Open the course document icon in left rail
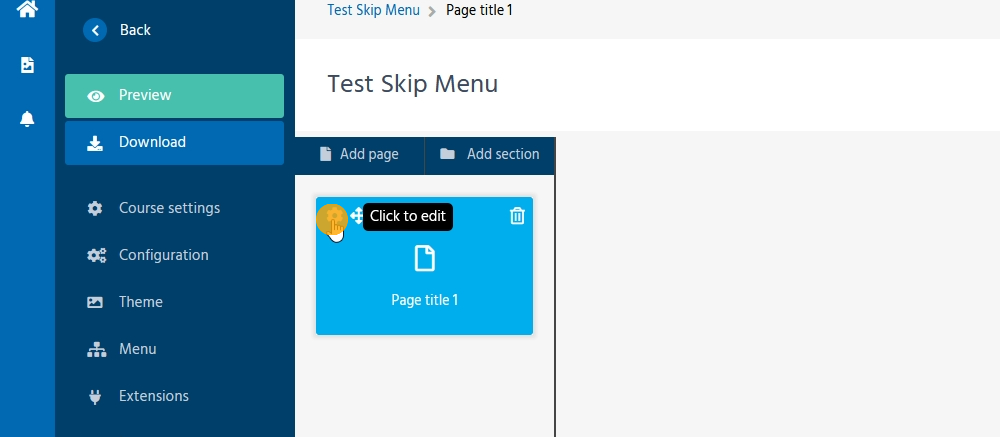 (27, 65)
